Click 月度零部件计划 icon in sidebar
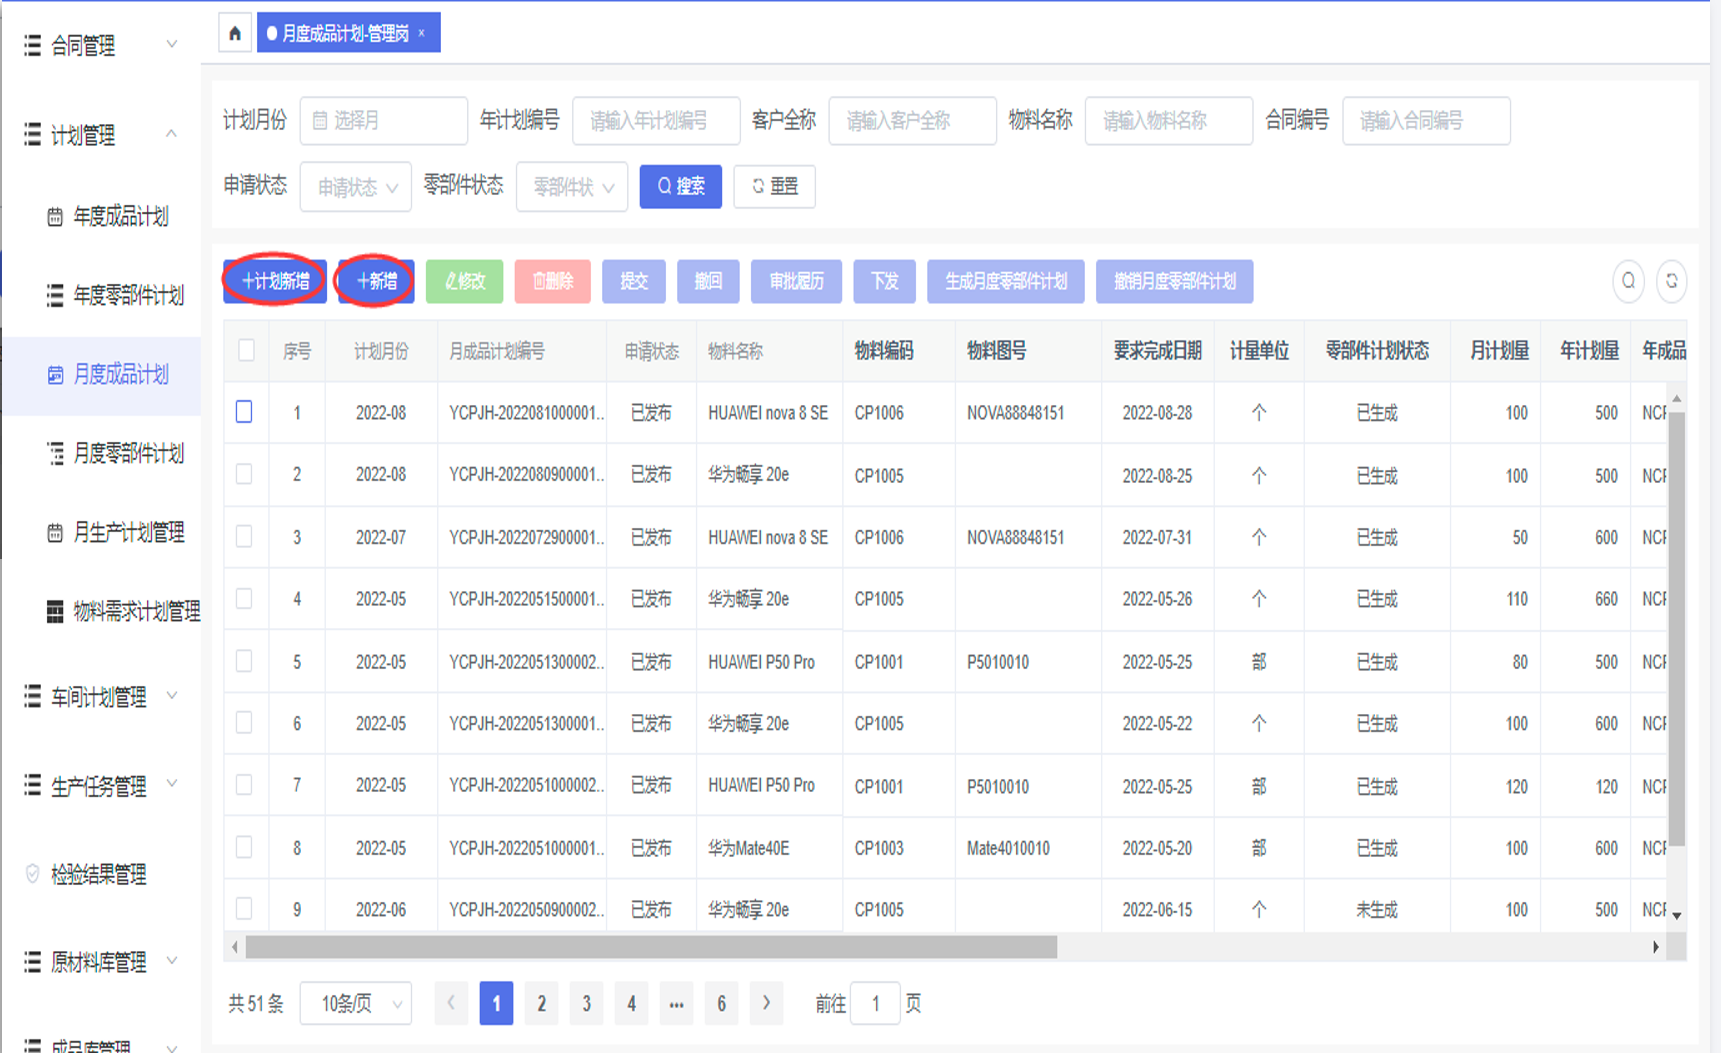This screenshot has height=1053, width=1721. coord(55,453)
